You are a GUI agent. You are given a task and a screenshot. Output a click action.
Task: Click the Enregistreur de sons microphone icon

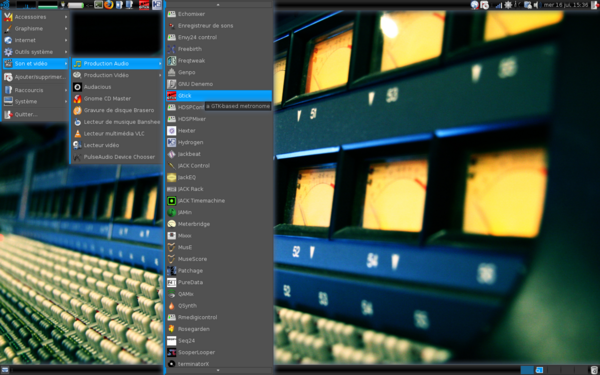click(171, 26)
